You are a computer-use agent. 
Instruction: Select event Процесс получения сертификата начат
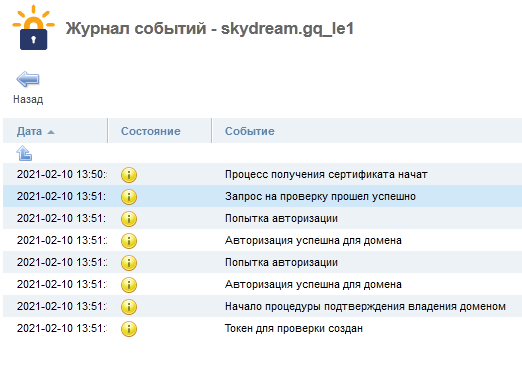326,174
